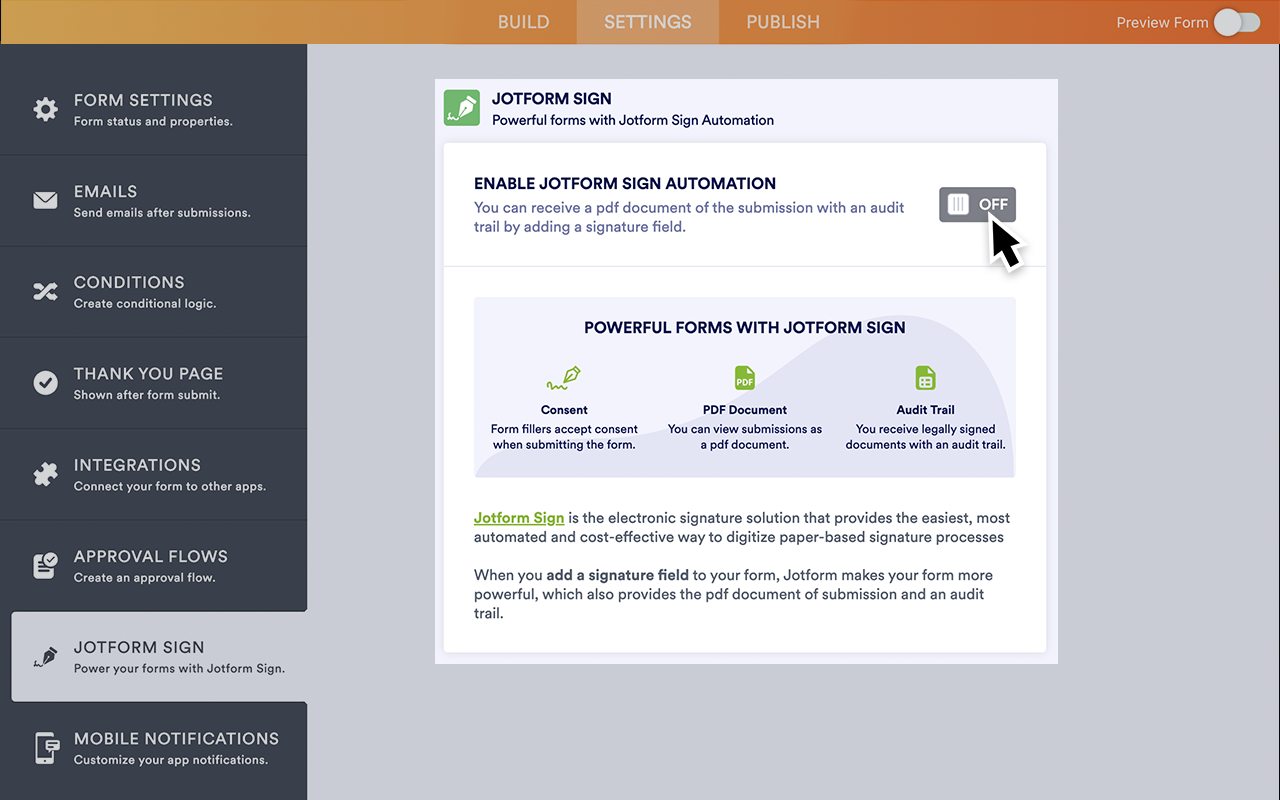This screenshot has width=1280, height=800.
Task: Click the Mobile Notifications phone icon
Action: pyautogui.click(x=45, y=747)
